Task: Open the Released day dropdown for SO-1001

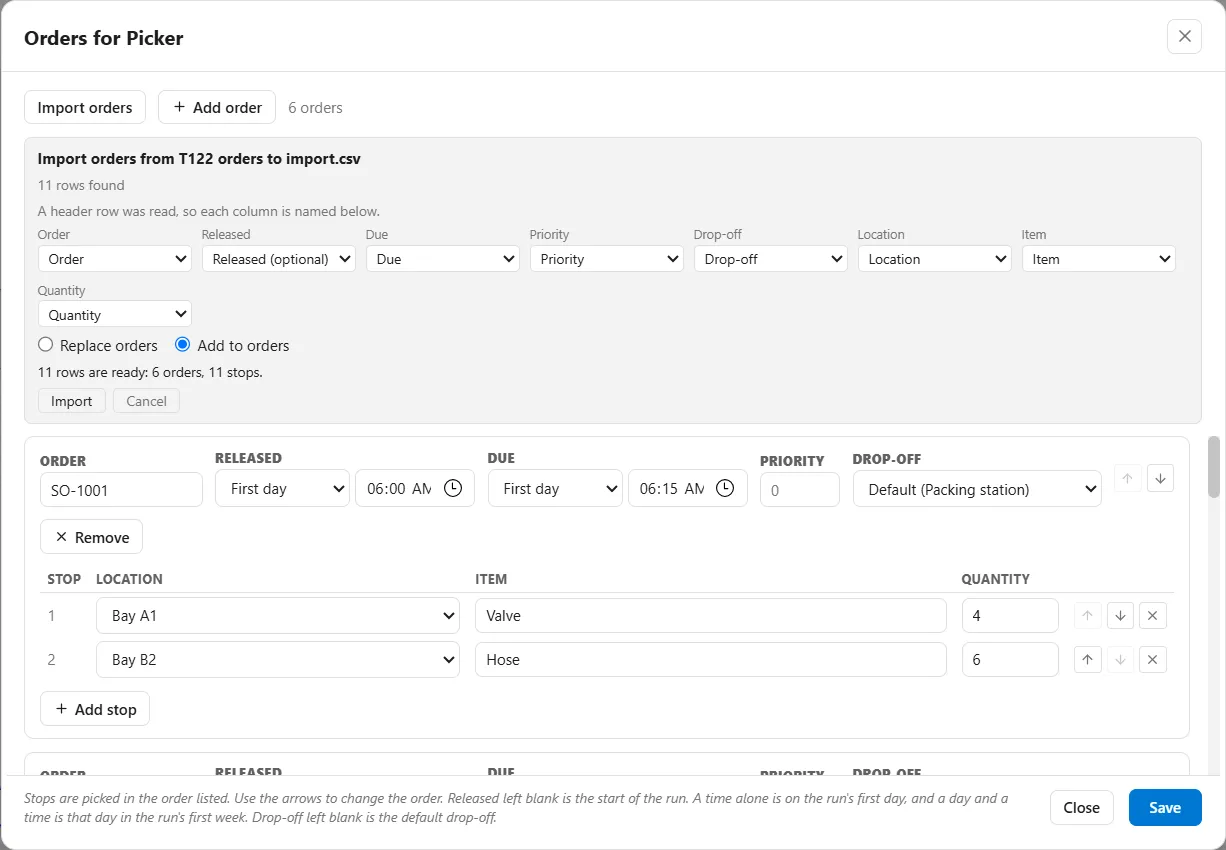Action: click(x=282, y=489)
